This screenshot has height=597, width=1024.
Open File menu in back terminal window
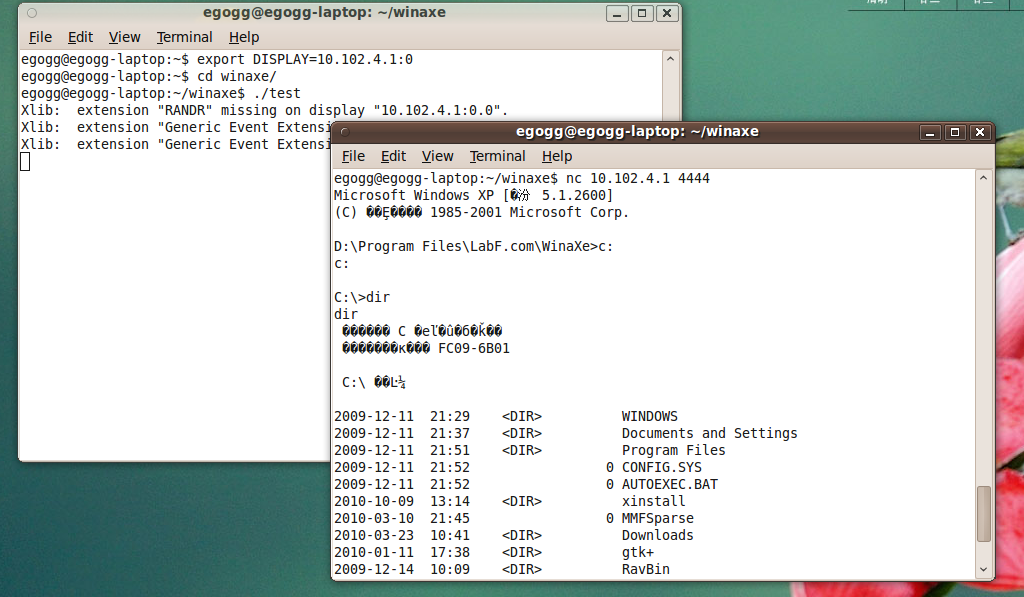point(40,37)
